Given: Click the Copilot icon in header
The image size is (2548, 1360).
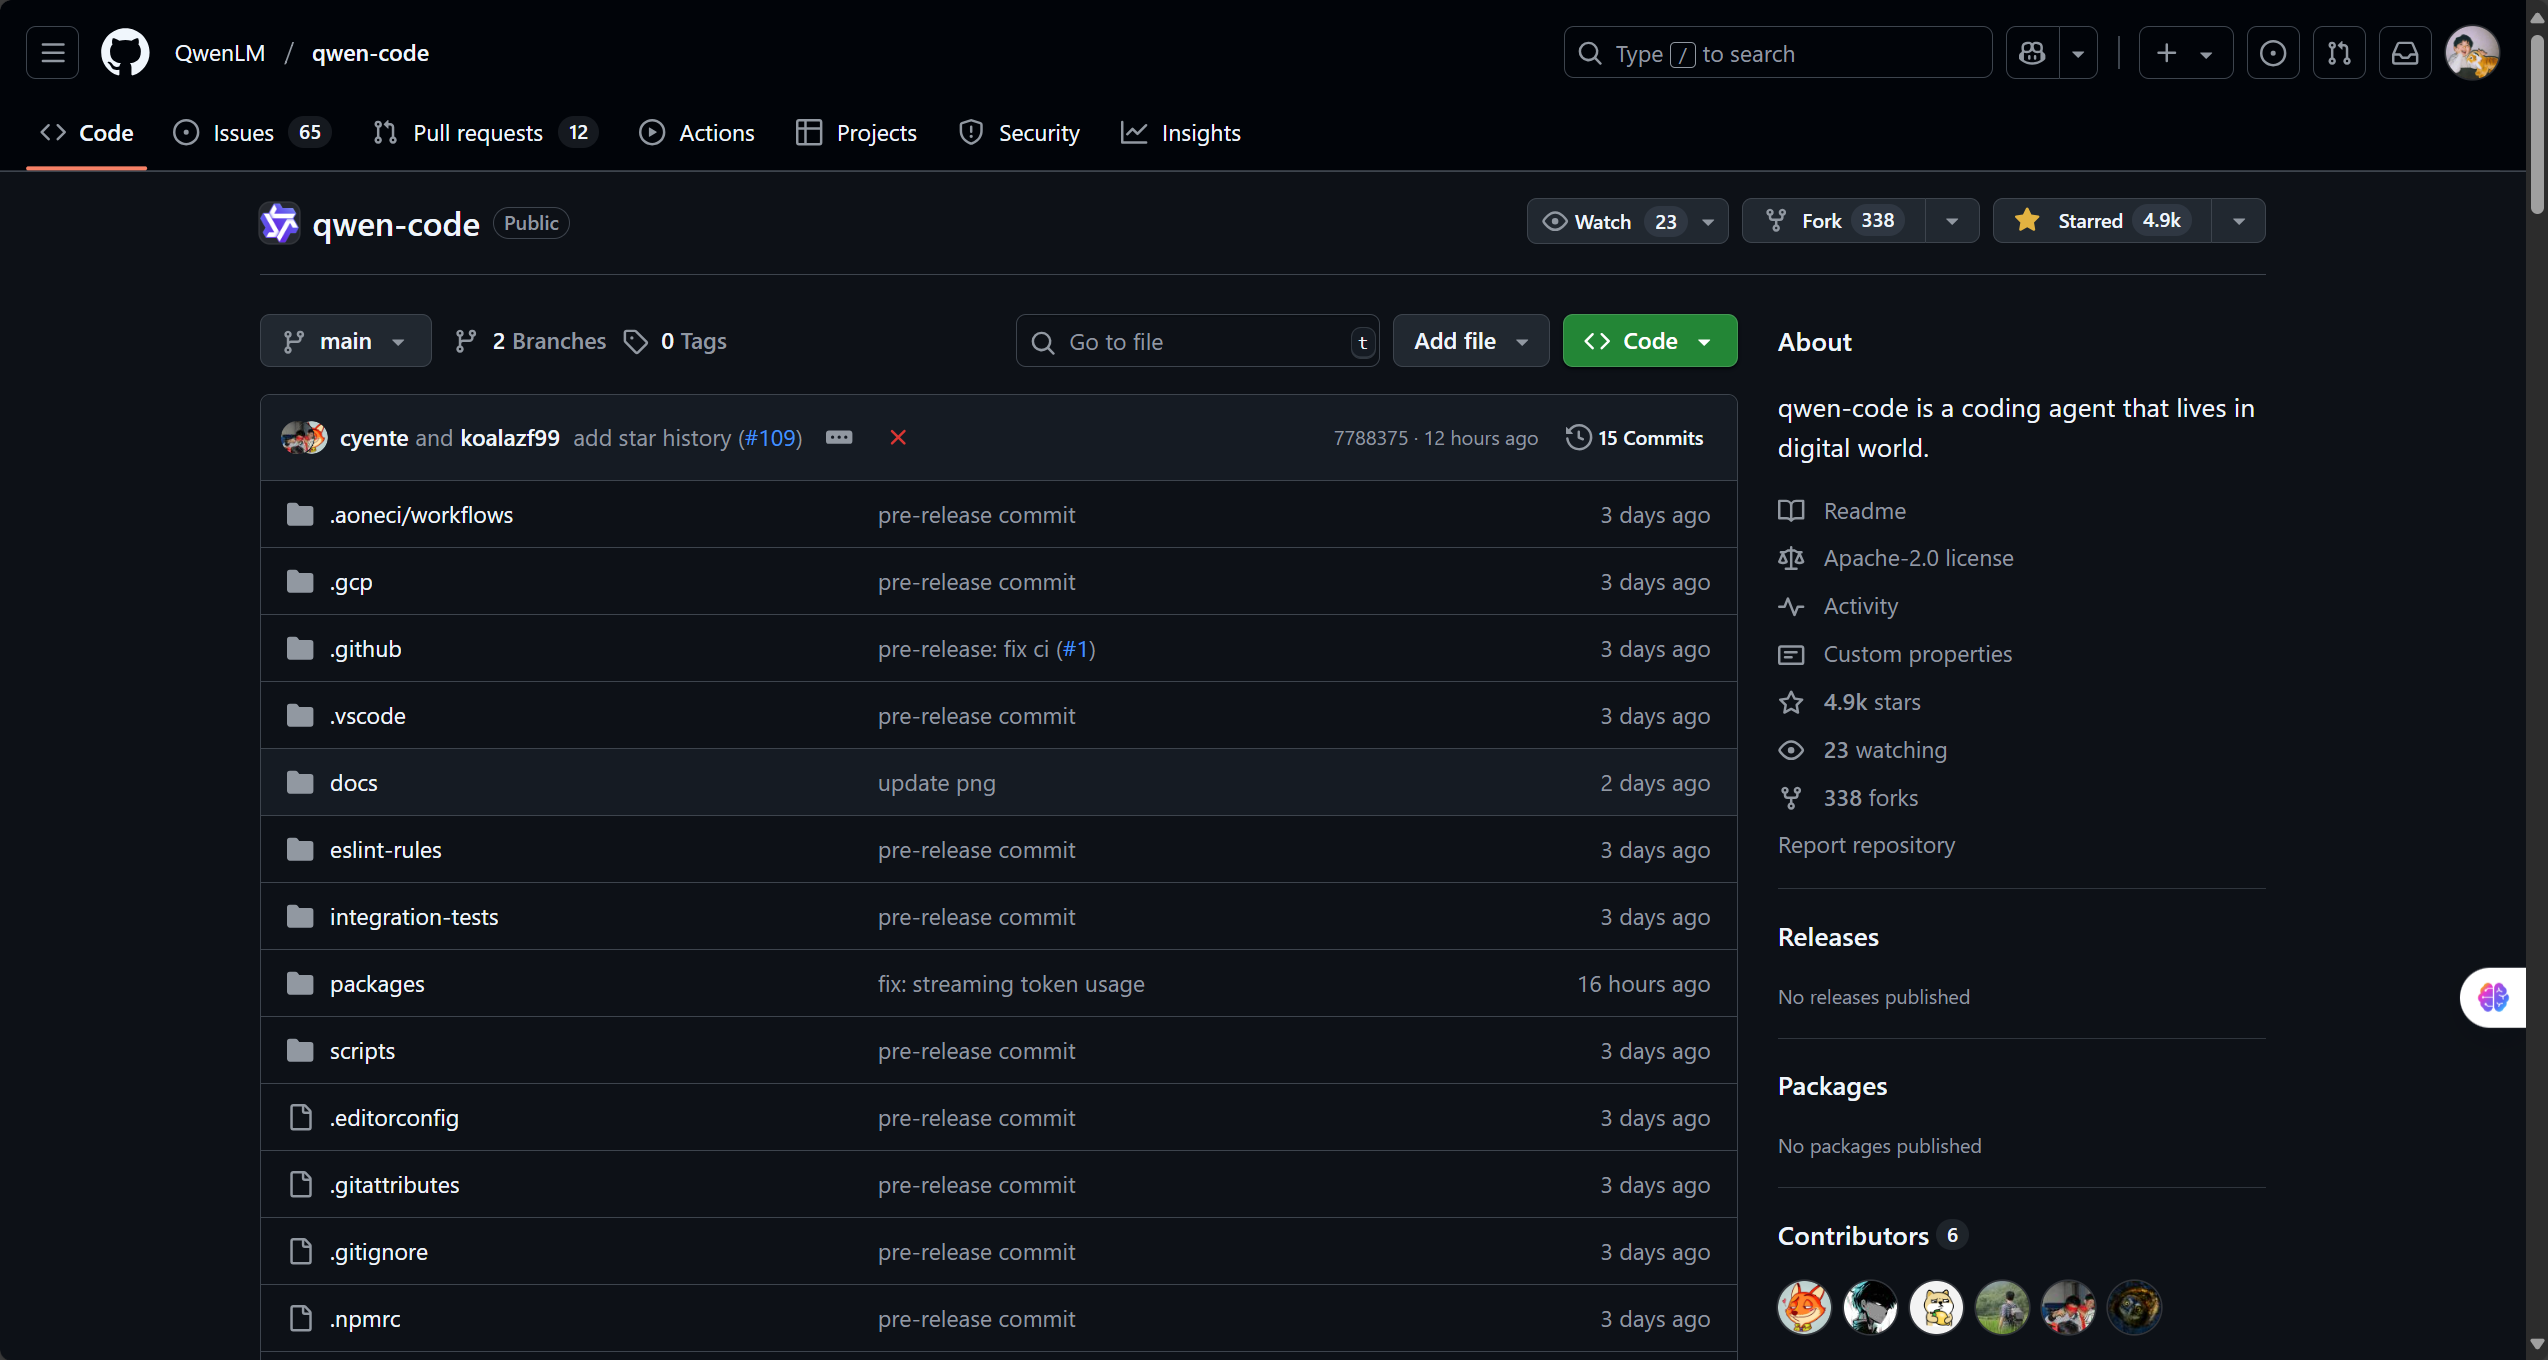Looking at the screenshot, I should pyautogui.click(x=2032, y=53).
